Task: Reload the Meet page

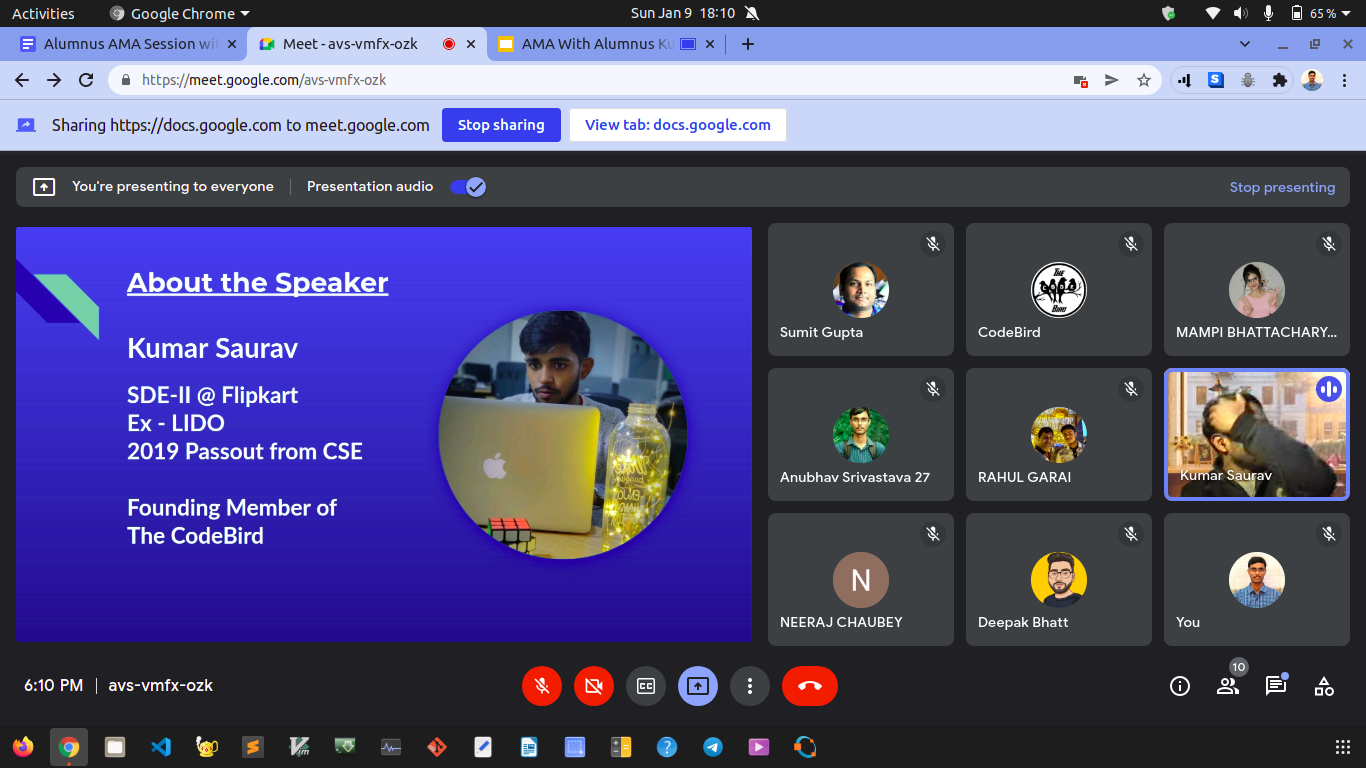Action: click(x=86, y=80)
